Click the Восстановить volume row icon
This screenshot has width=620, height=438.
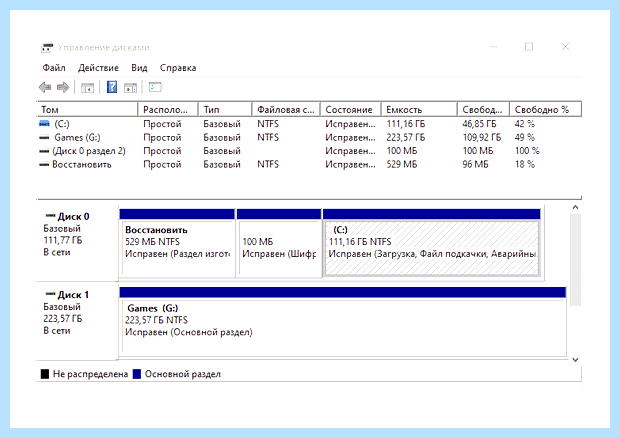[44, 164]
